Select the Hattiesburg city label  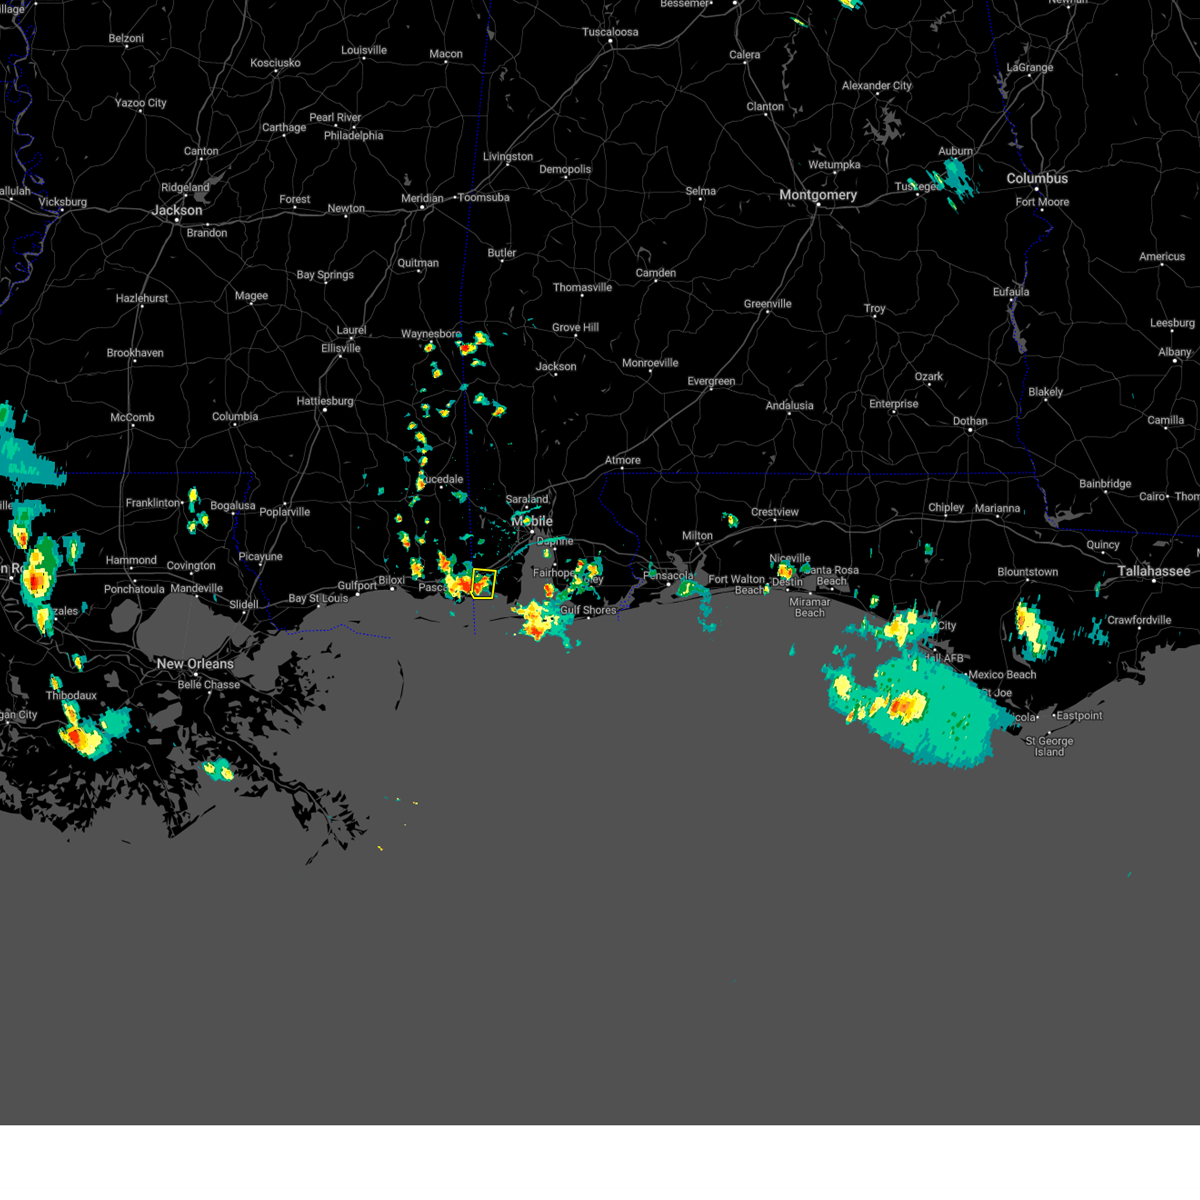325,401
